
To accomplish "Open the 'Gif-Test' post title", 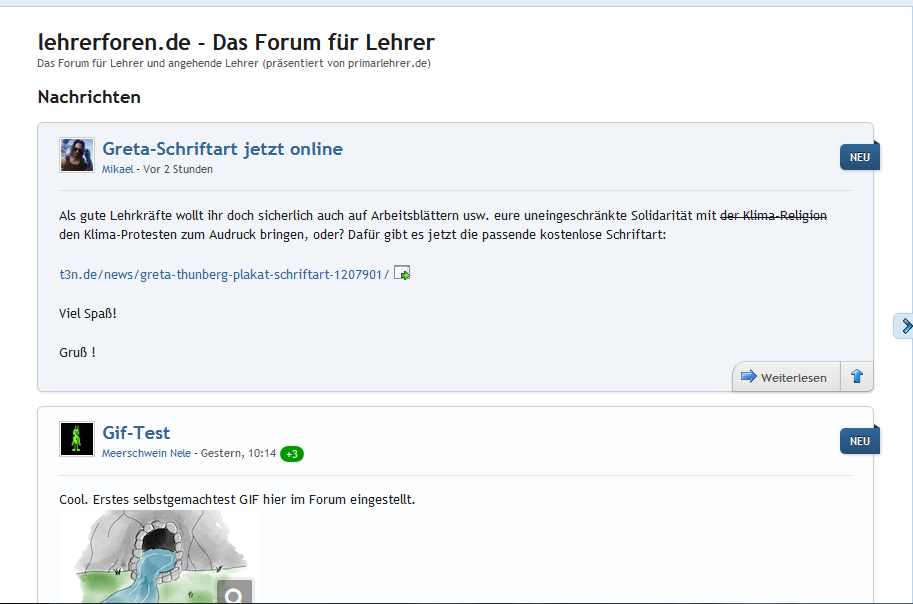I will [136, 433].
